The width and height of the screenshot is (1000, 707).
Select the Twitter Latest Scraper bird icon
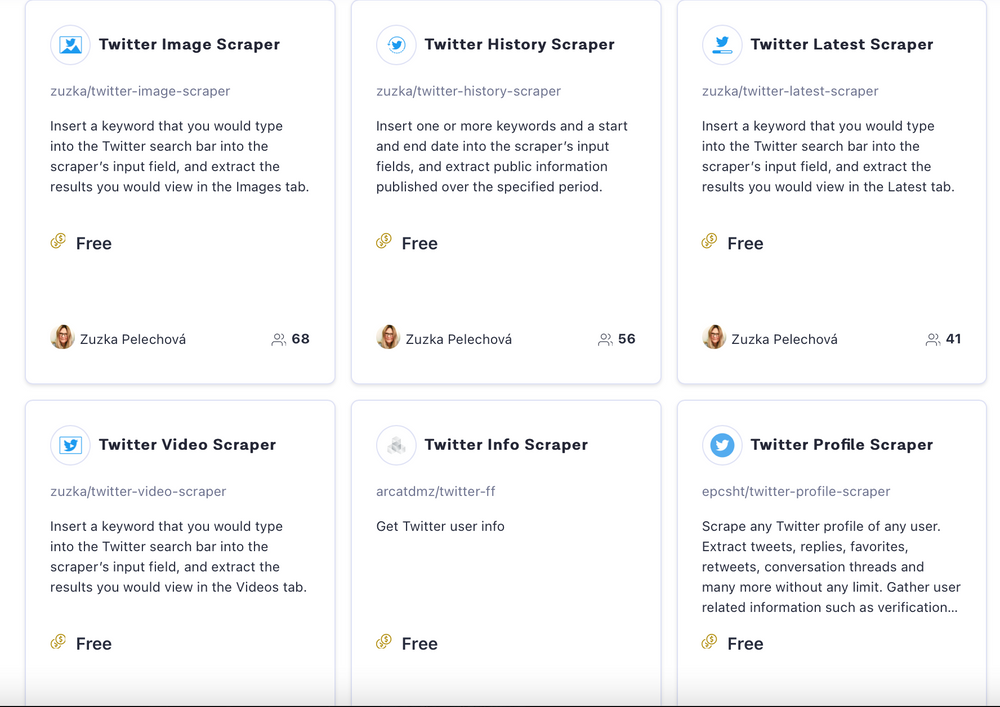(722, 45)
